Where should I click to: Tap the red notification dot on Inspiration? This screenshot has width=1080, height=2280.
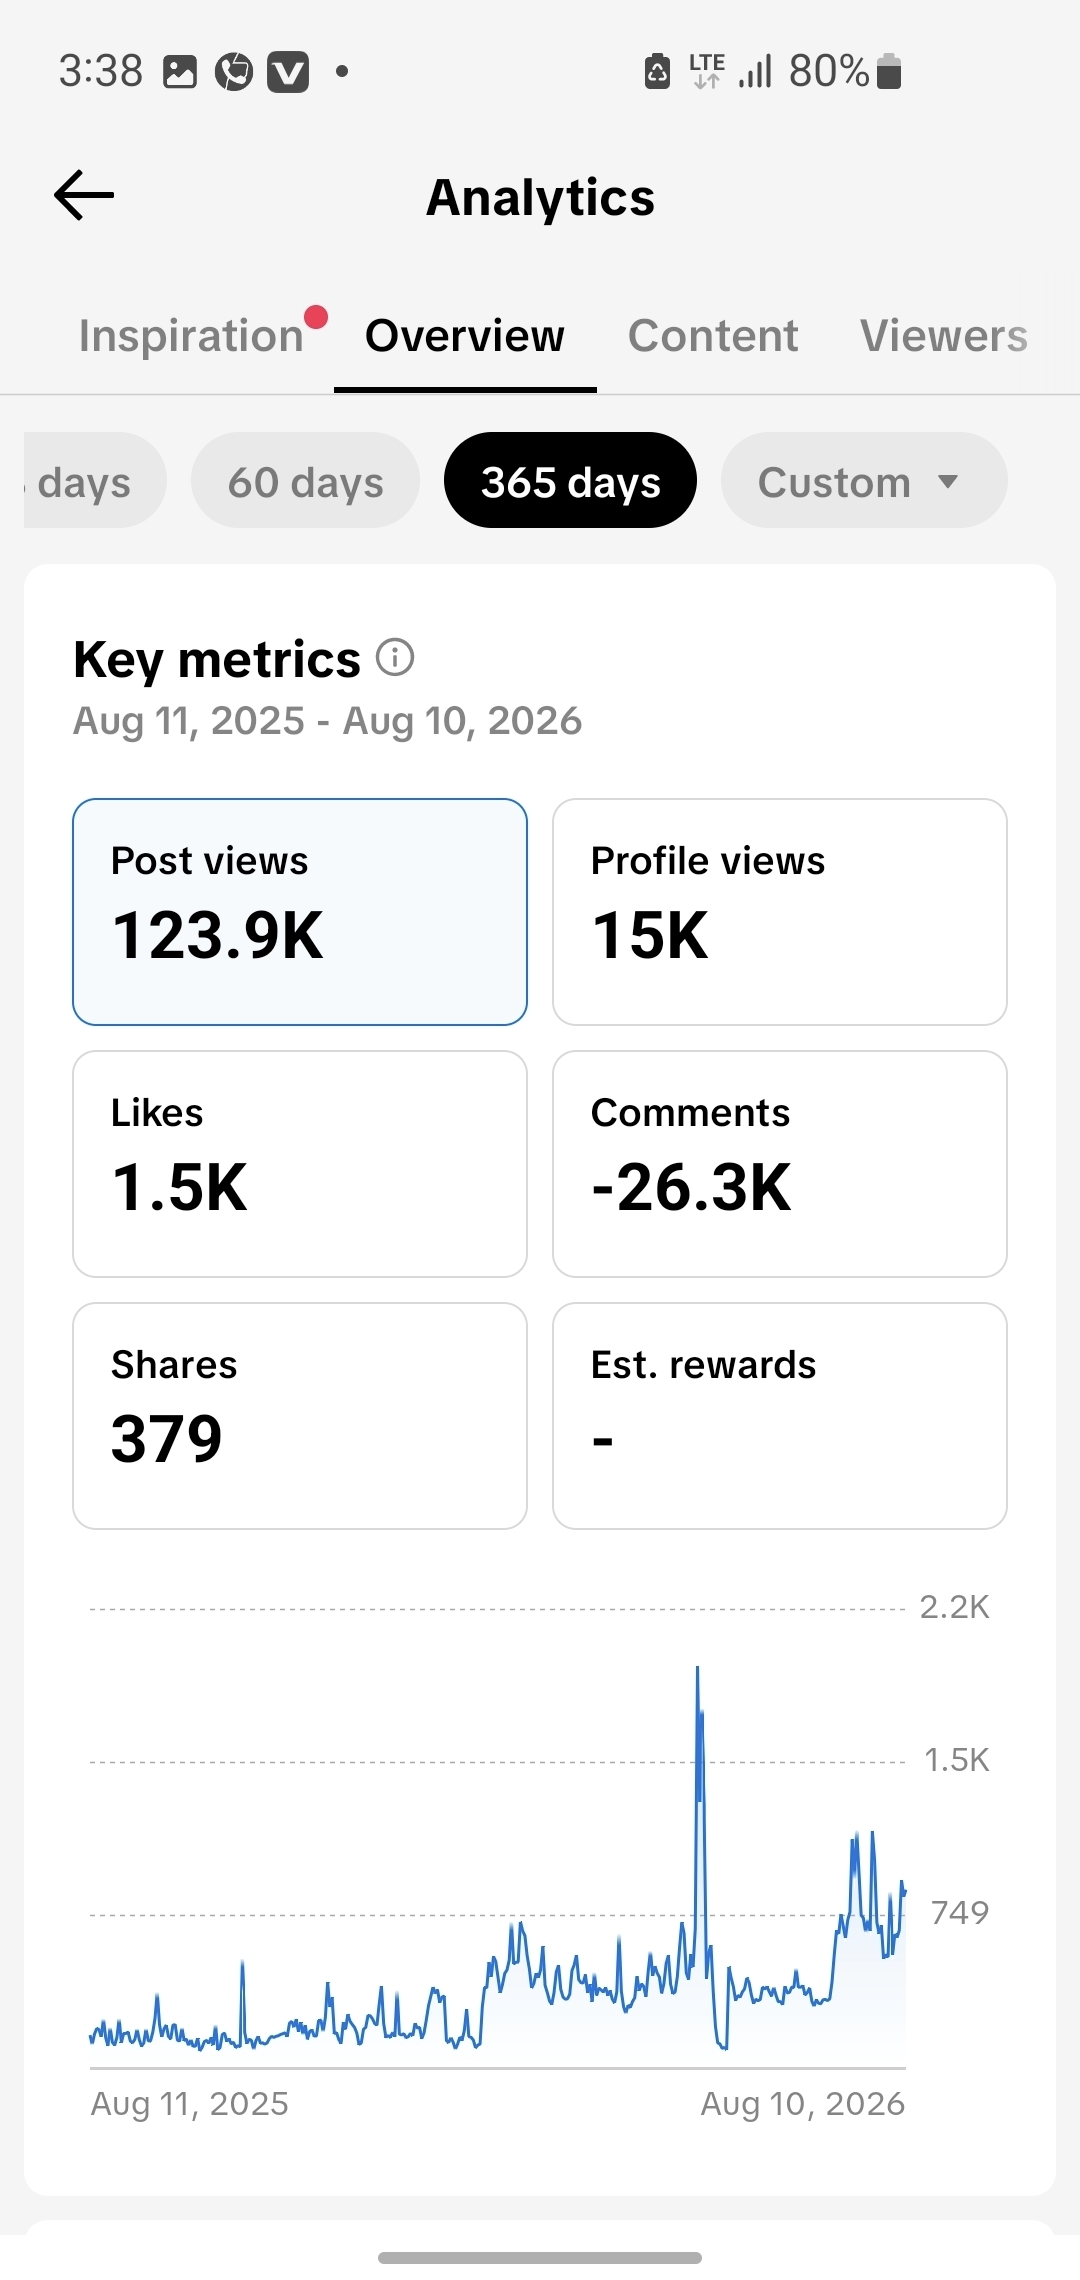(x=316, y=317)
